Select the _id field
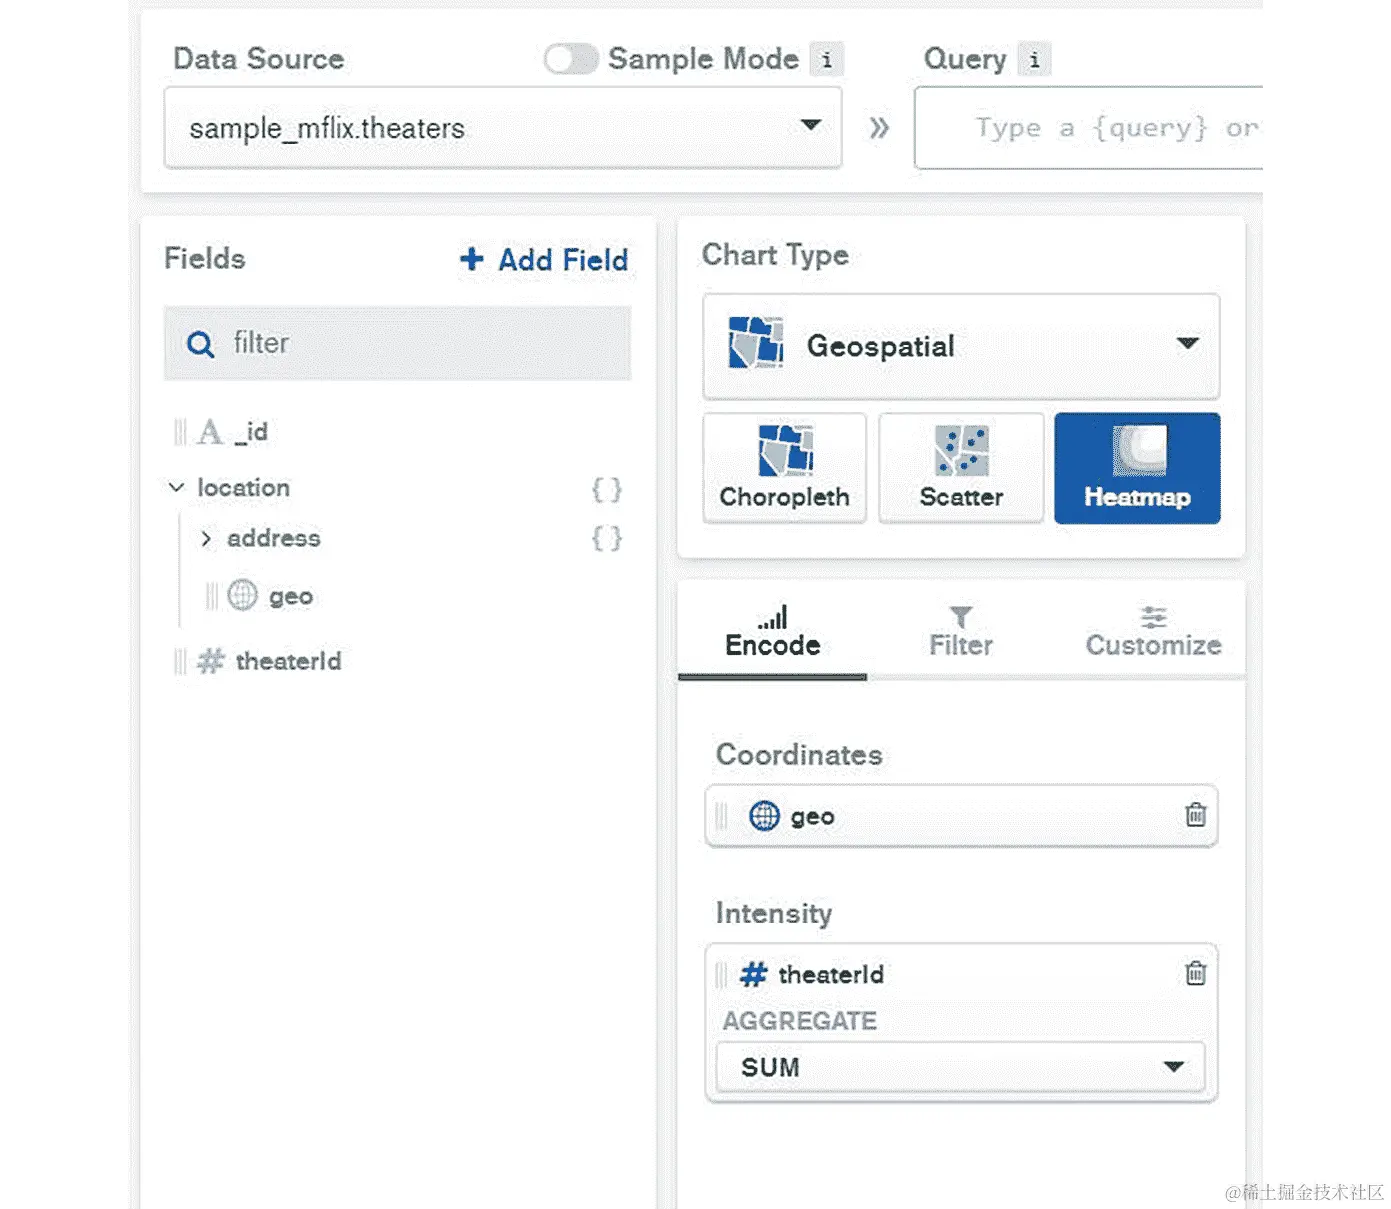This screenshot has height=1209, width=1391. pos(251,432)
